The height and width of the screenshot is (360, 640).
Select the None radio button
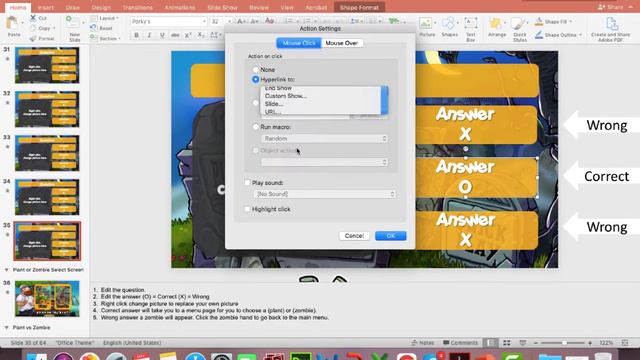(256, 70)
